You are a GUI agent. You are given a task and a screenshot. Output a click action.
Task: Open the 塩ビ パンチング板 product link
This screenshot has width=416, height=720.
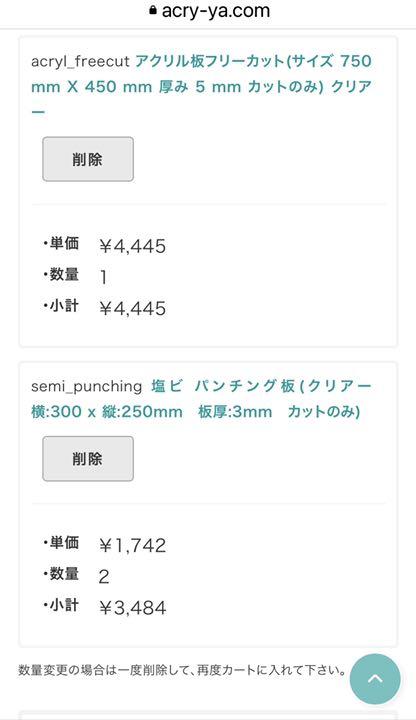point(201,399)
